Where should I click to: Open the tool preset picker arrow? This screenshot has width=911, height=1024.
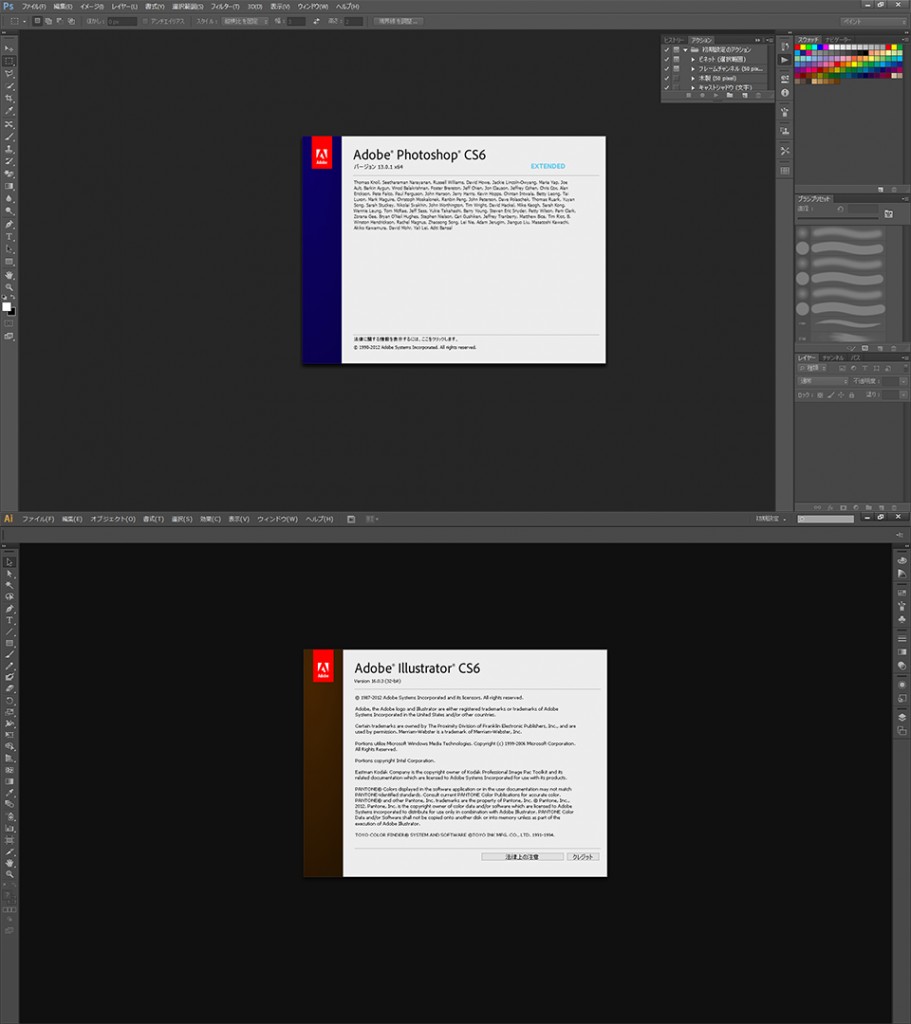25,21
